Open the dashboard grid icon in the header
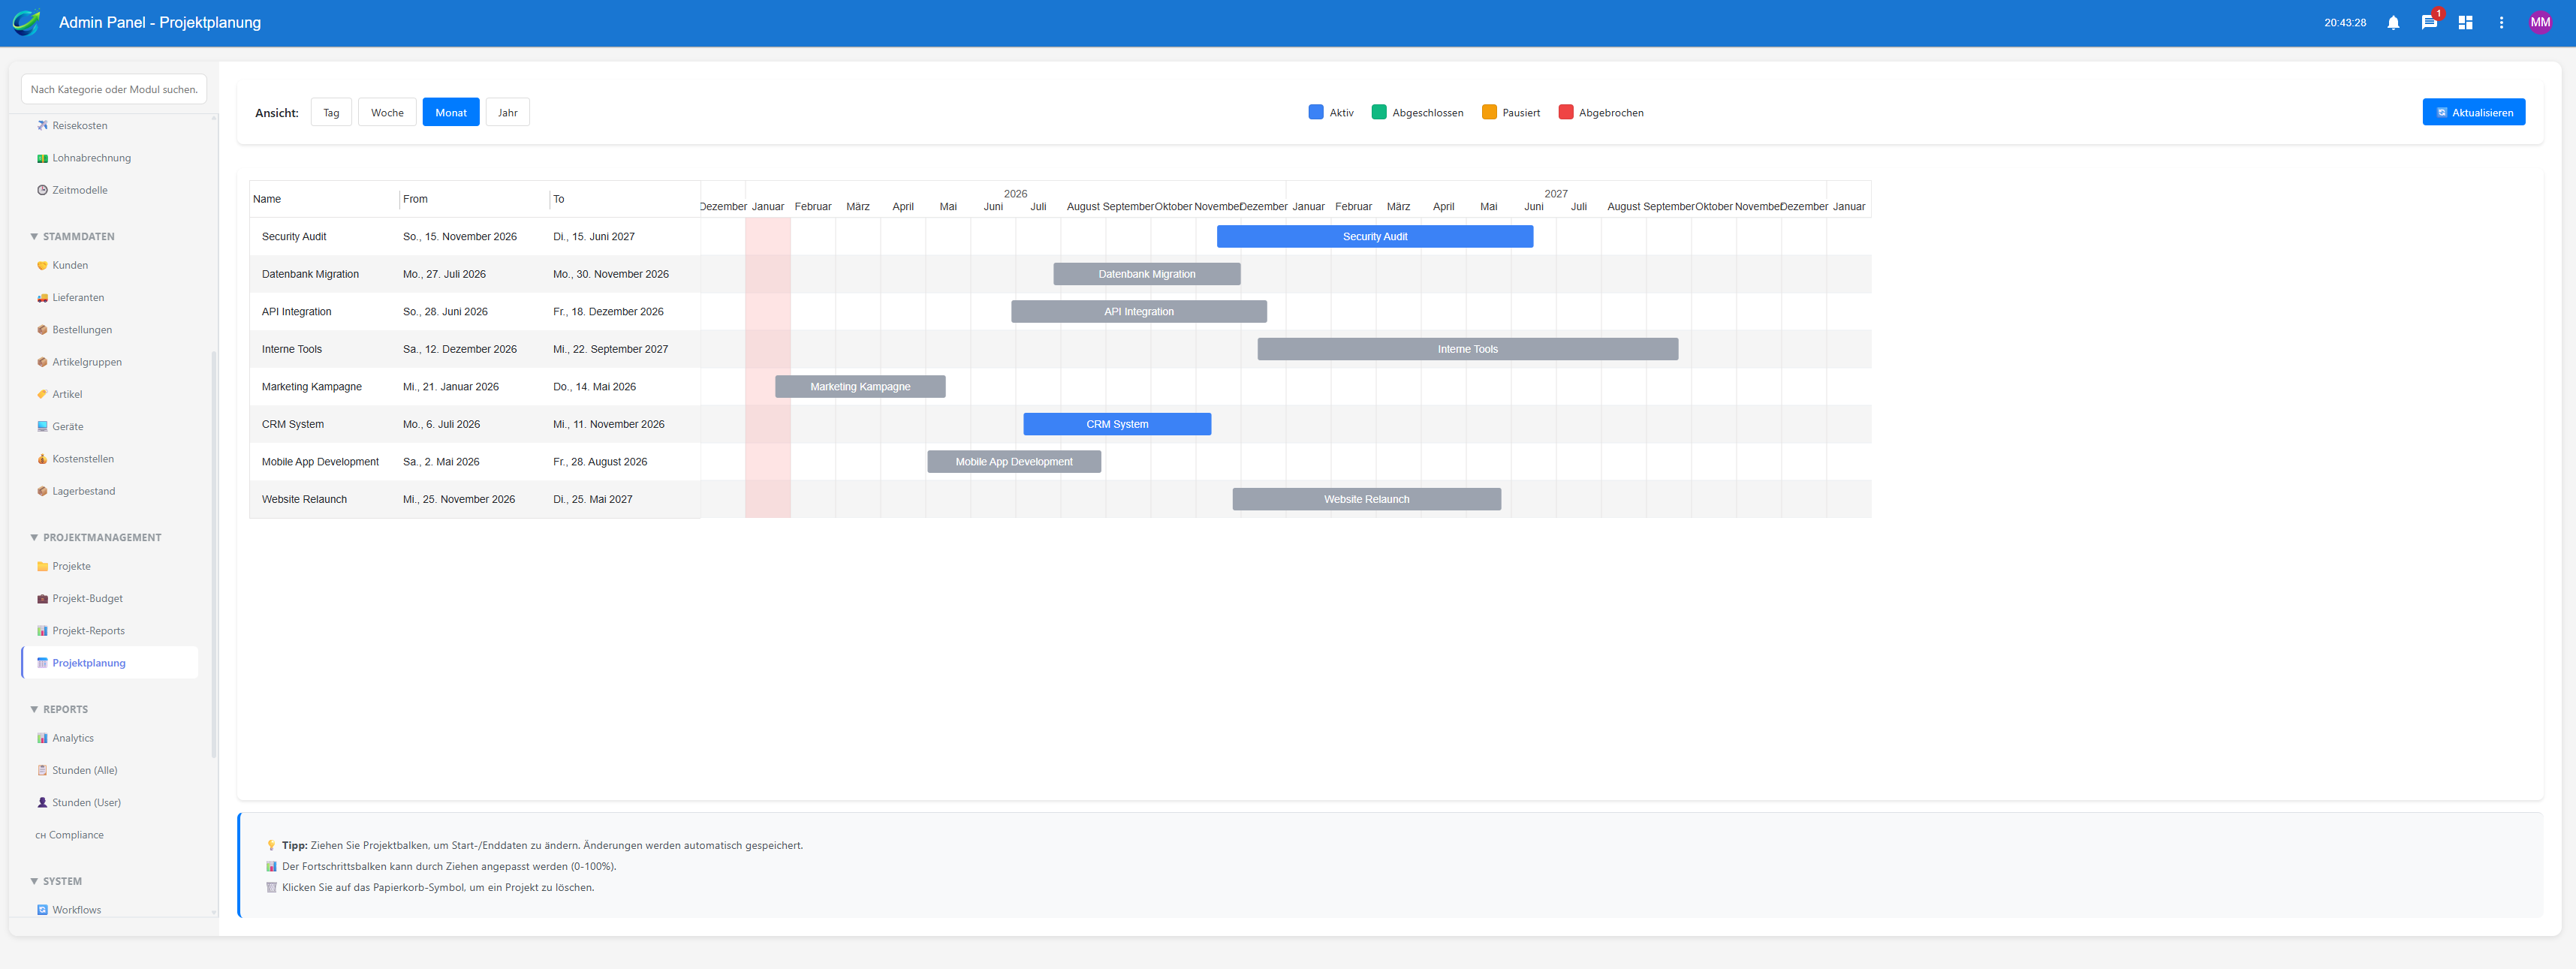This screenshot has height=969, width=2576. (x=2465, y=22)
